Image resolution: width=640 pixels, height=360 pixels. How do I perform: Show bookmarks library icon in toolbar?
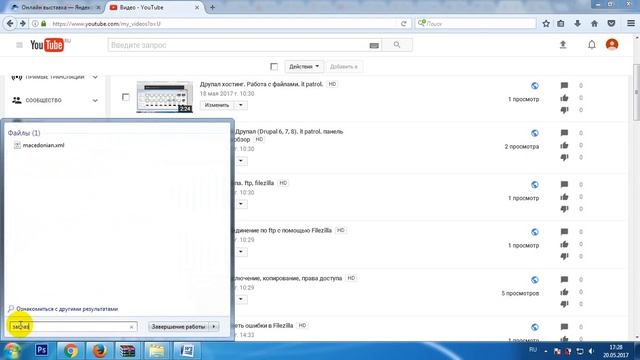pyautogui.click(x=561, y=24)
